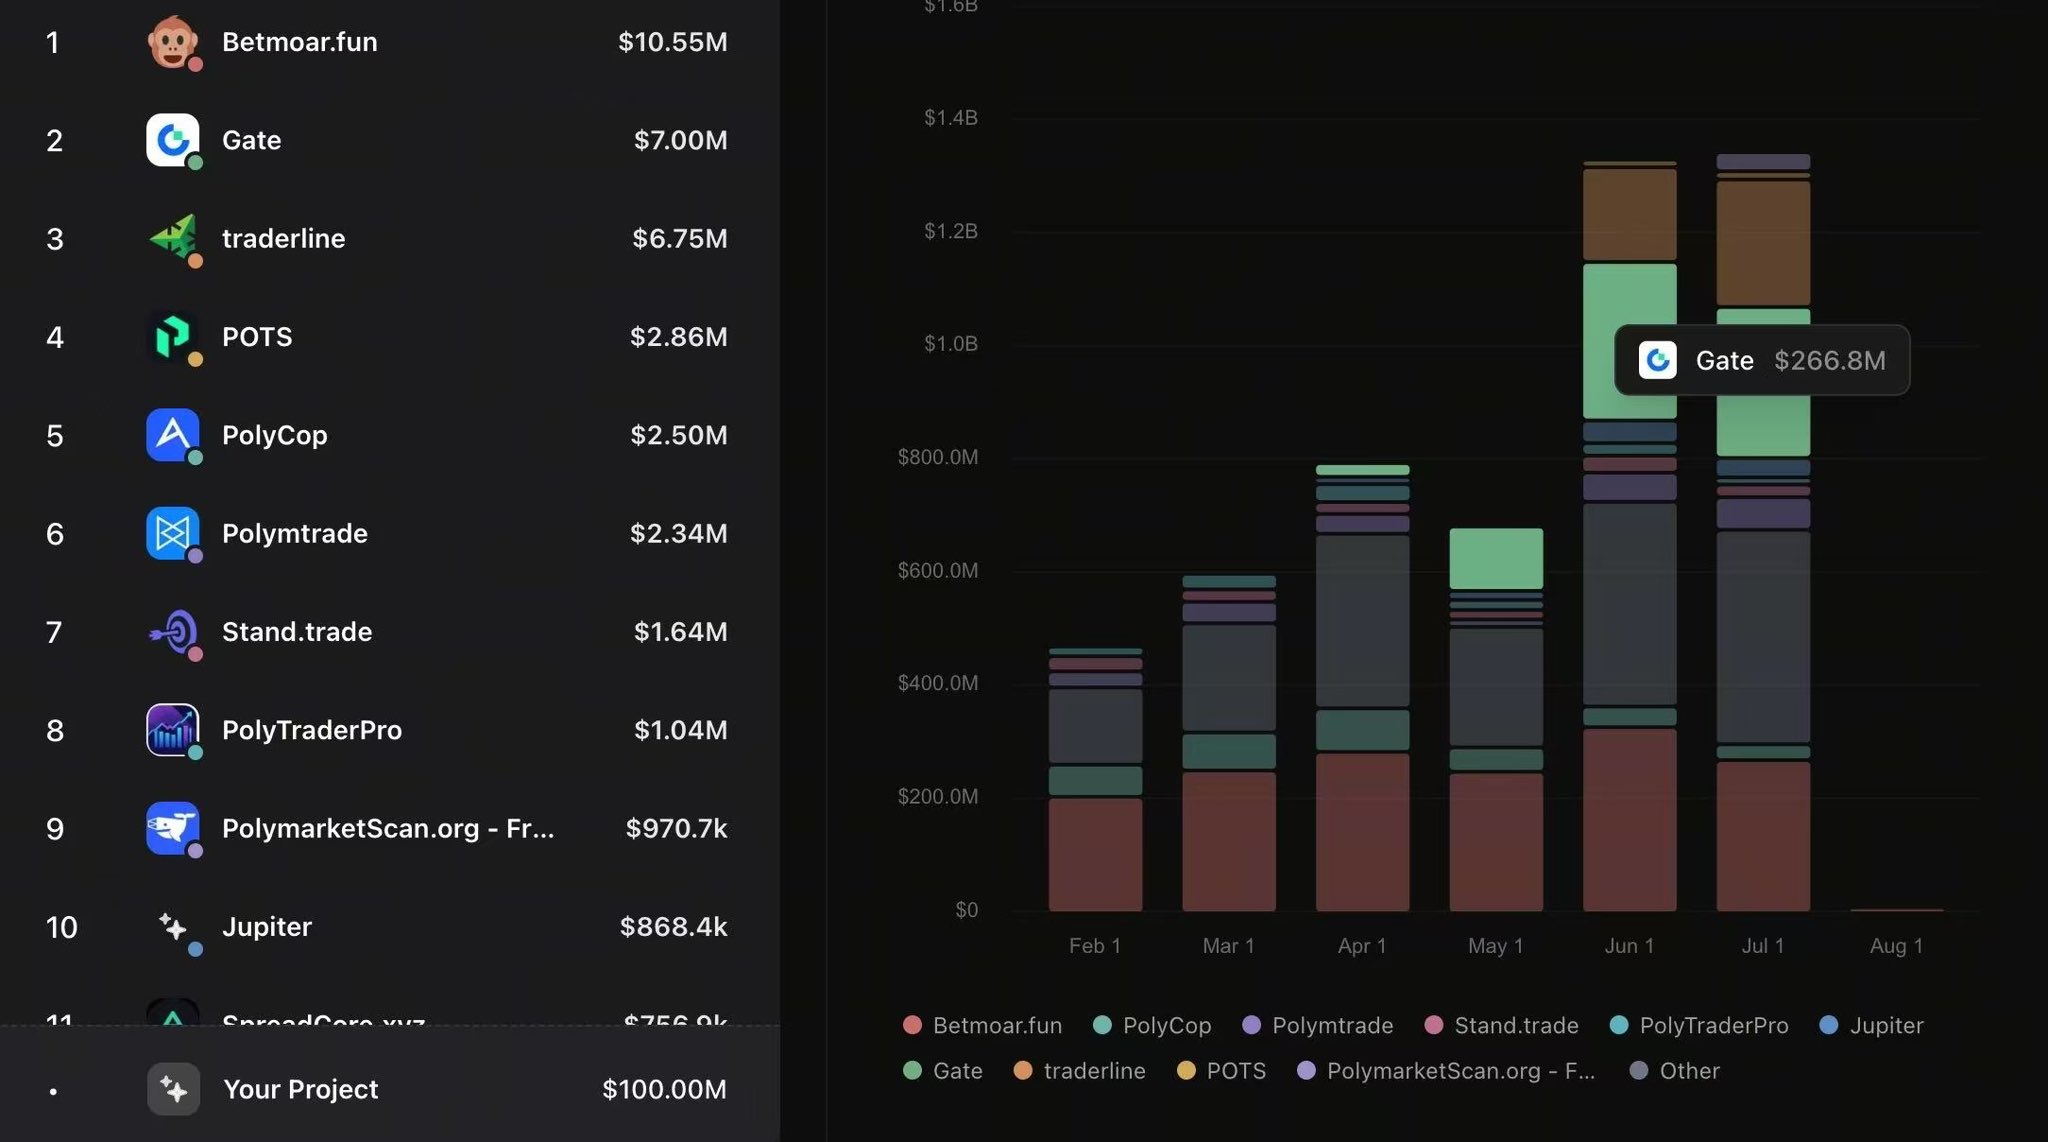Image resolution: width=2048 pixels, height=1142 pixels.
Task: Click the Jul 1 stacked bar
Action: pos(1763,532)
